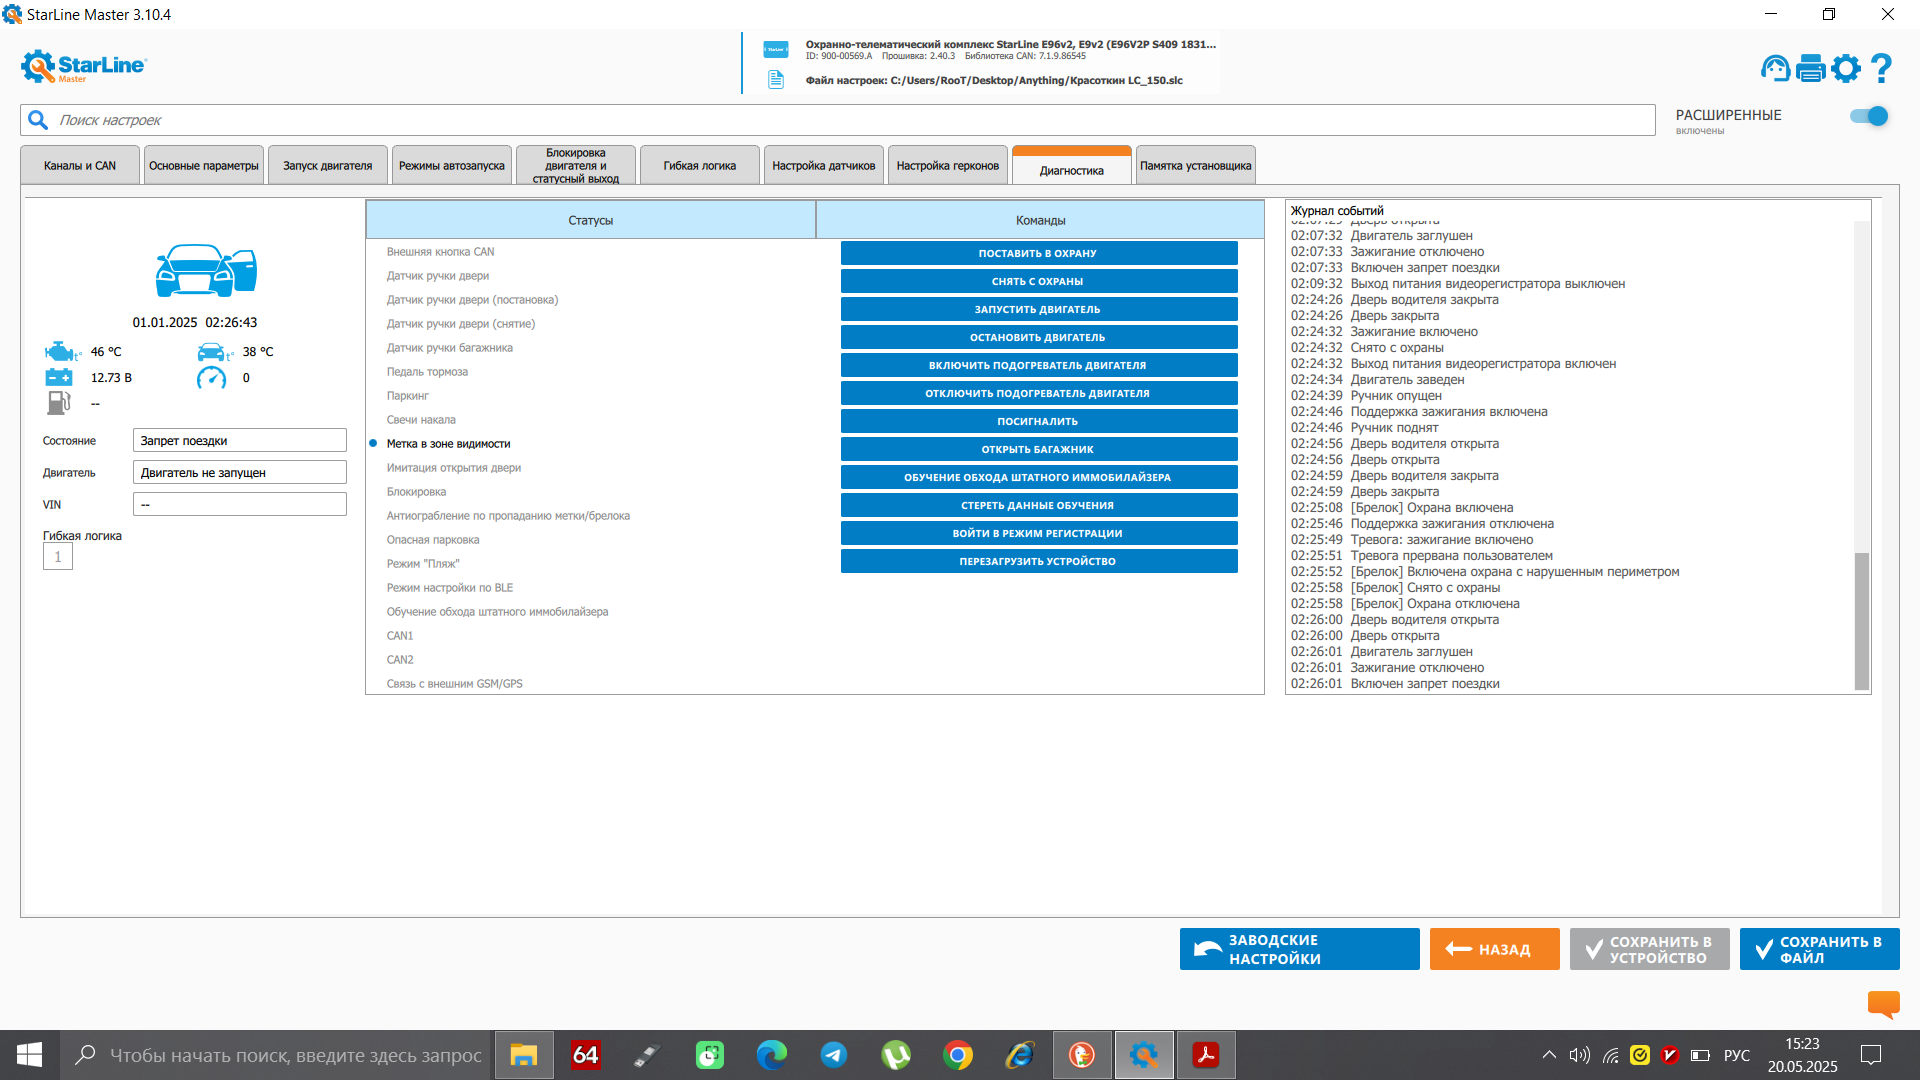Select Метка в зоне видимости status indicator
1920x1080 pixels.
(373, 443)
